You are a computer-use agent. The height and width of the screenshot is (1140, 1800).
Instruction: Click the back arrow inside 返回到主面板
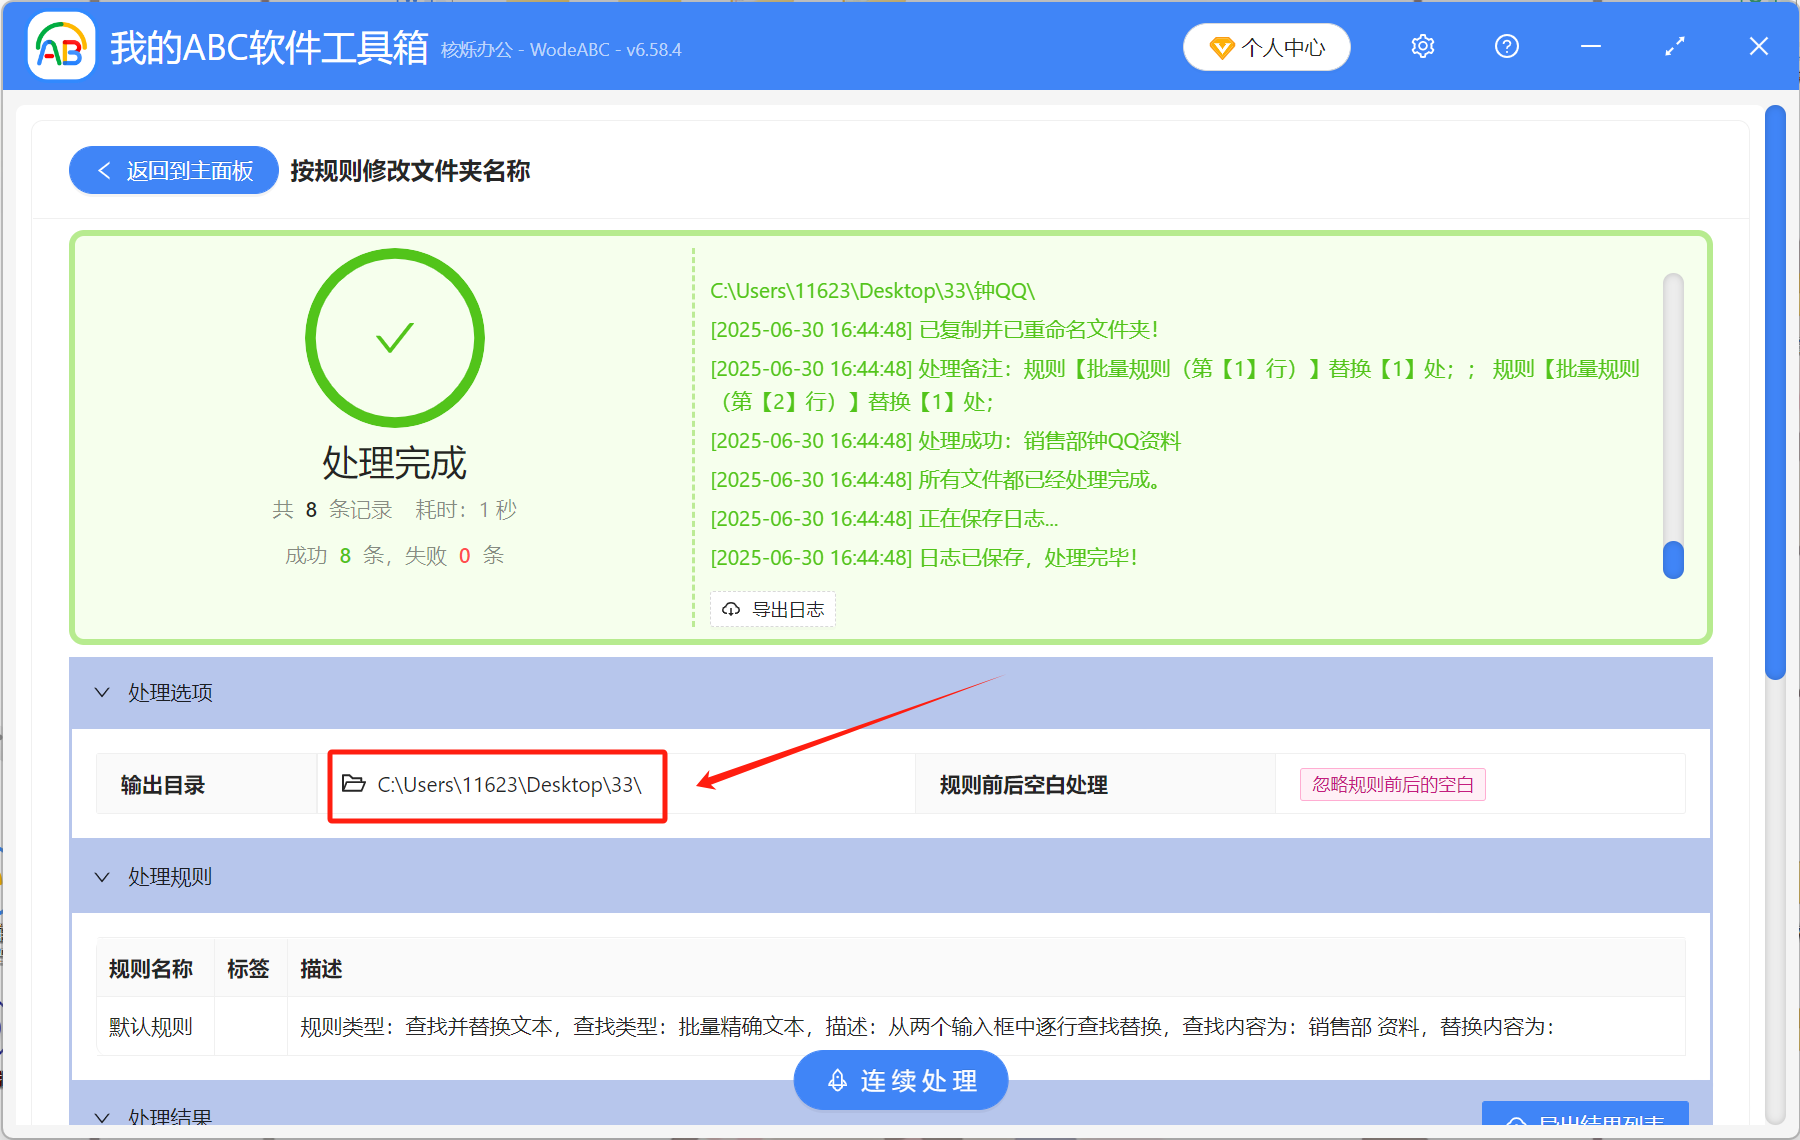click(x=104, y=170)
